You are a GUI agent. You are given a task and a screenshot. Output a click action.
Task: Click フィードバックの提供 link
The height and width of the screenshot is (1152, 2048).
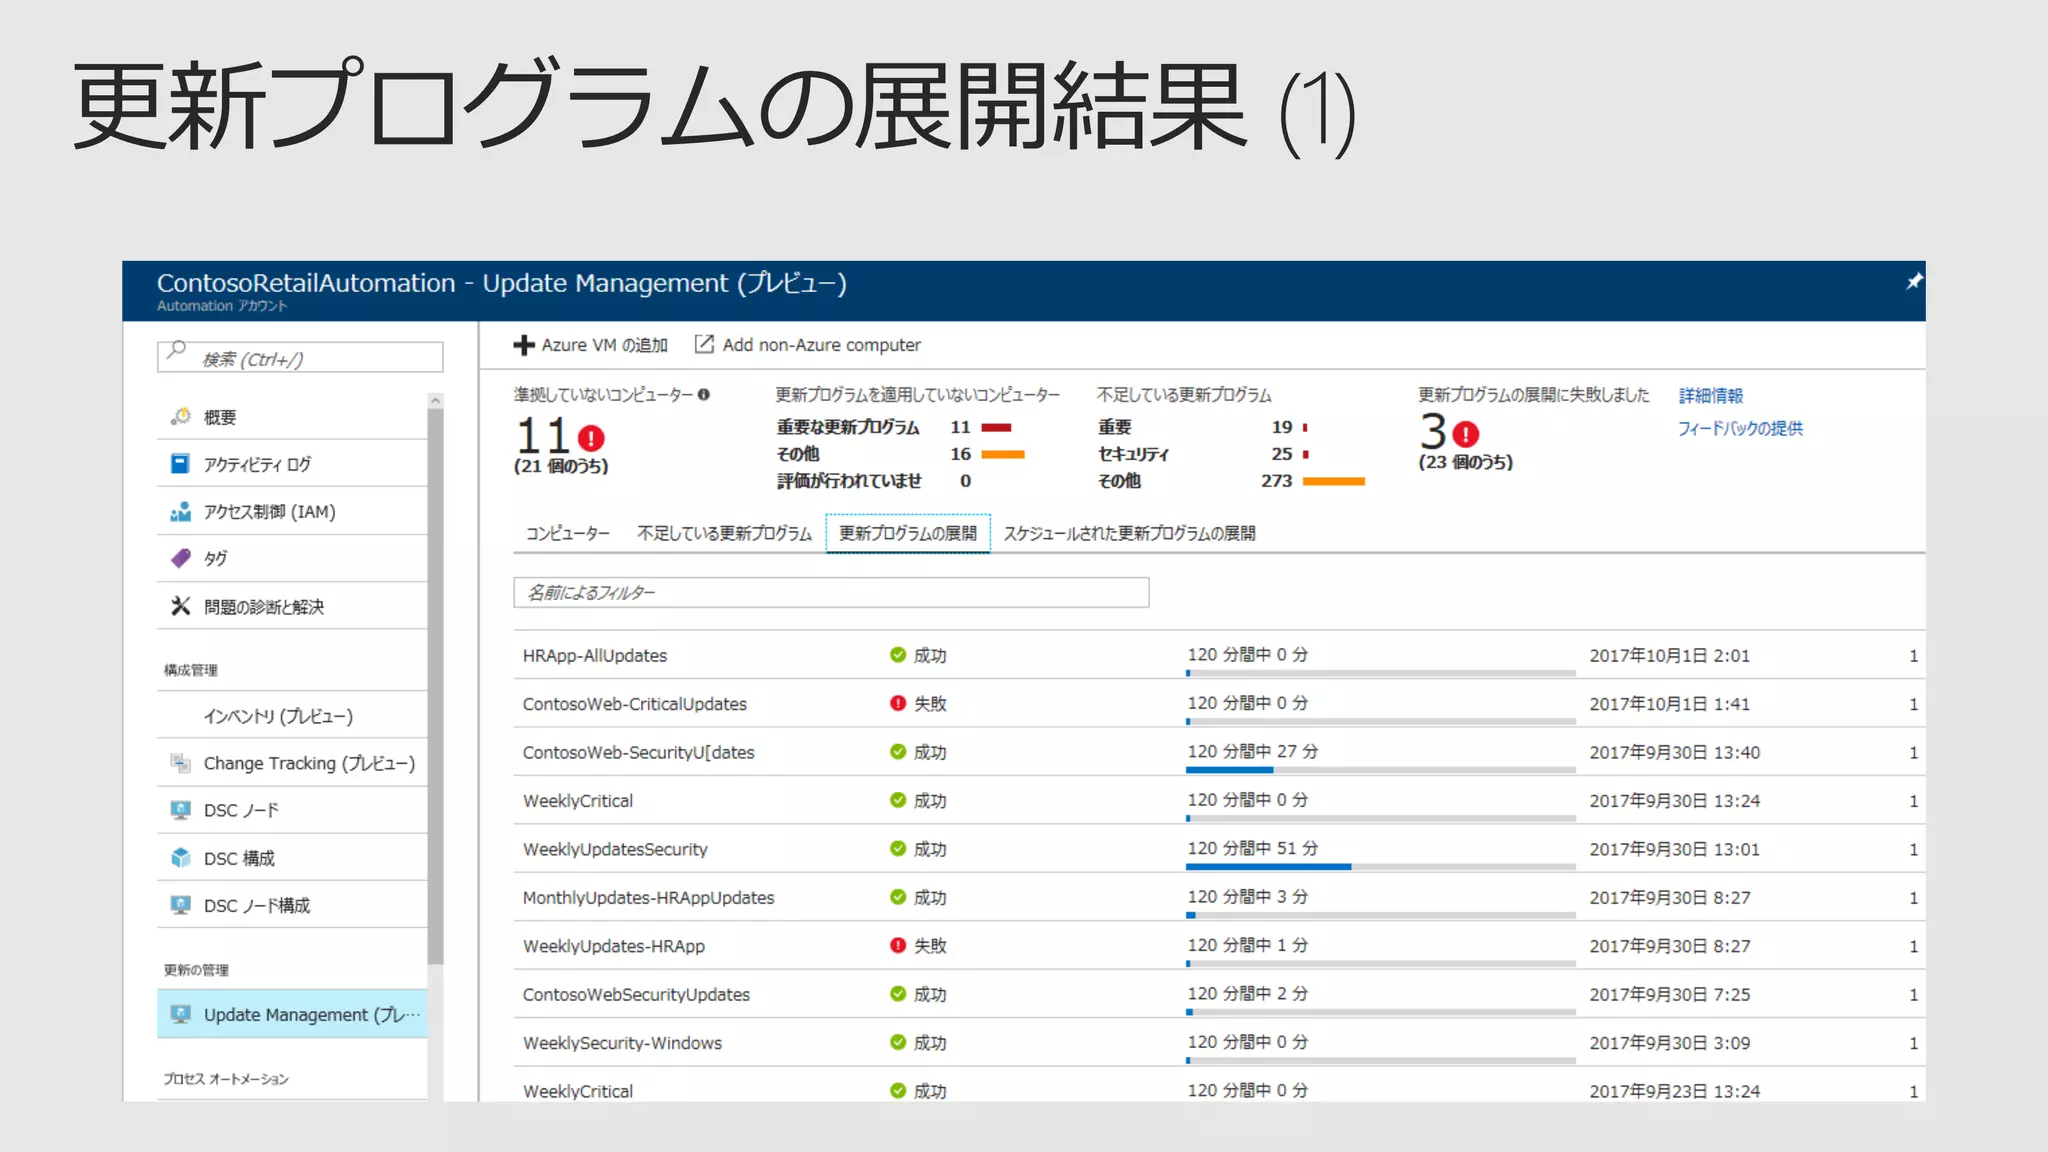click(1739, 428)
